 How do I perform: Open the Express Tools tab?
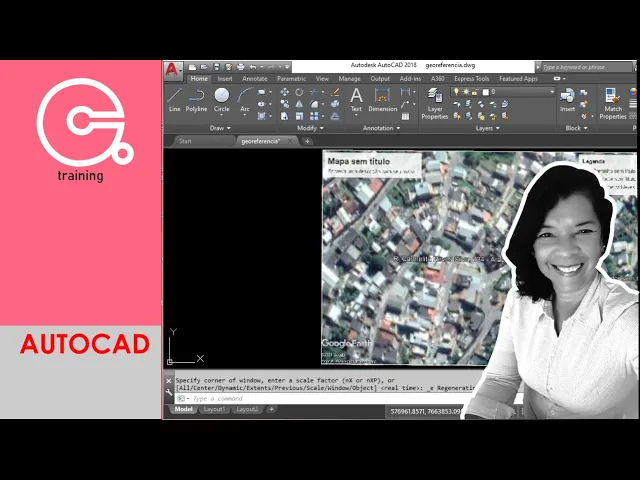pos(471,79)
